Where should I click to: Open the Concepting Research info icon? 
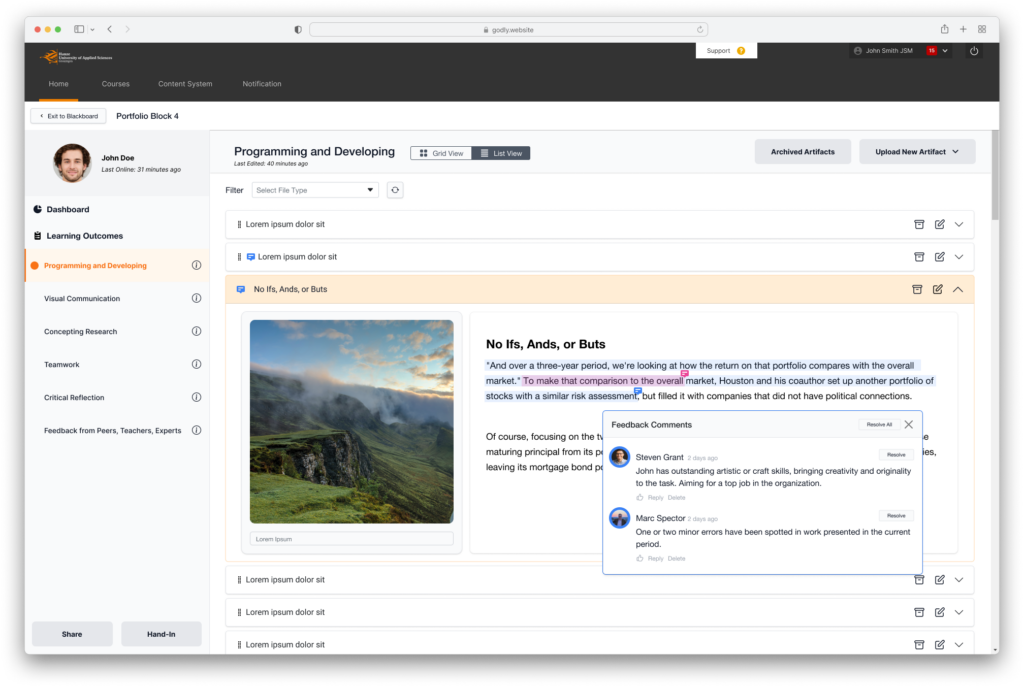[196, 331]
